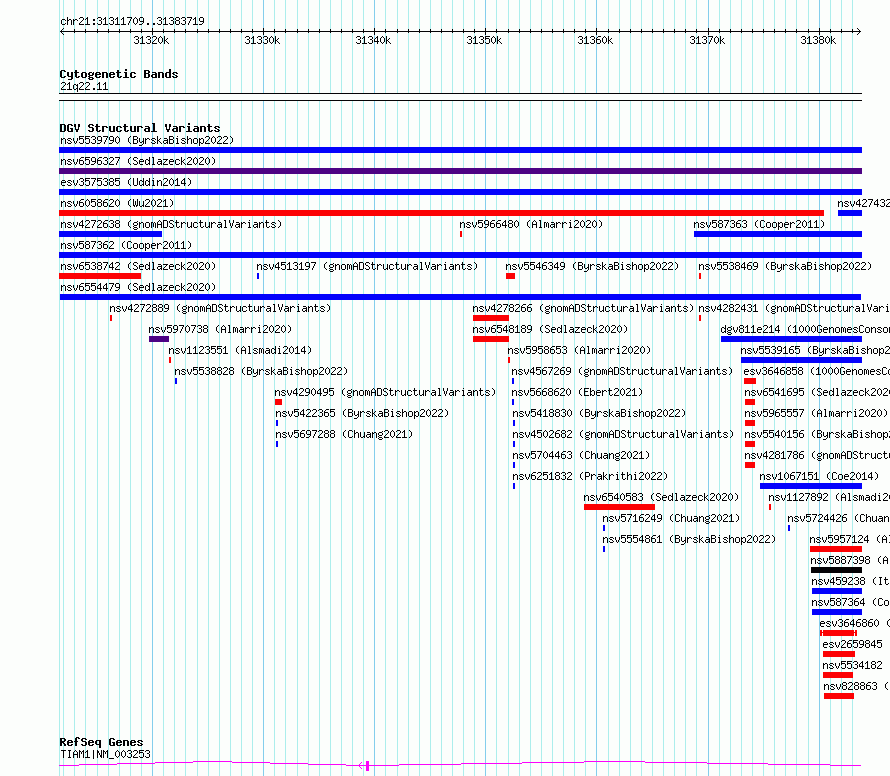Select nsv6540583 (Sedlazeck2020) label
The width and height of the screenshot is (890, 776).
tap(661, 497)
